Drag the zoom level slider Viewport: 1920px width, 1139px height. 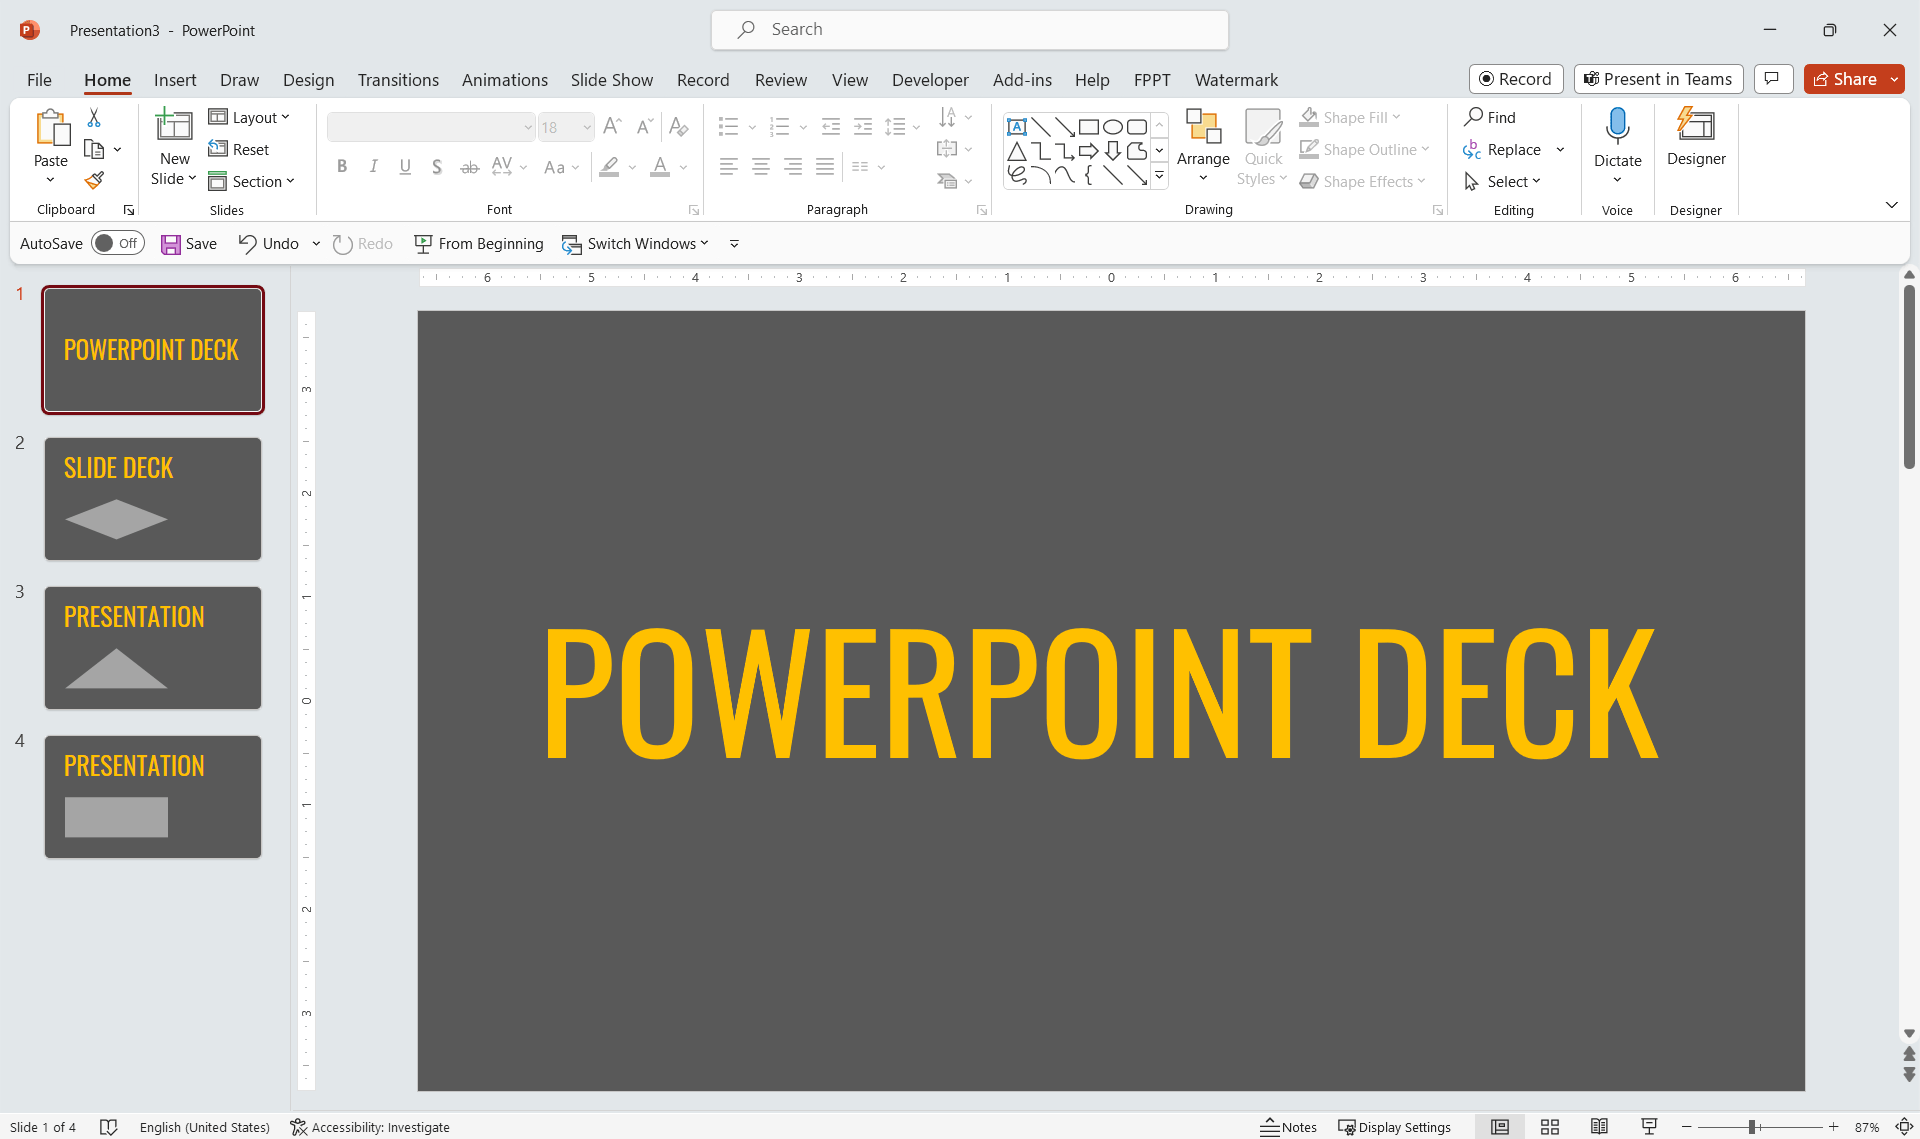1751,1127
